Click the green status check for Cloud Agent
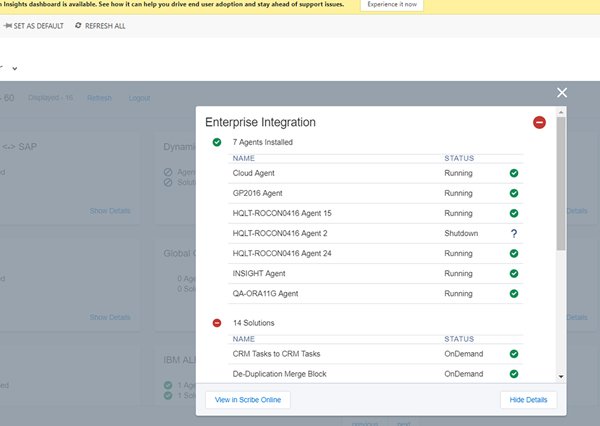This screenshot has height=426, width=600. point(514,173)
